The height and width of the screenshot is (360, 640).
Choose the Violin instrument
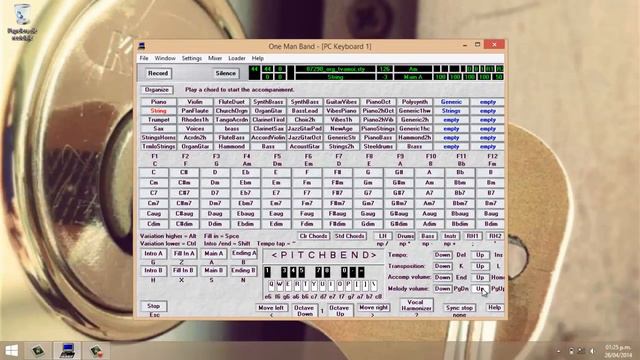[x=195, y=102]
